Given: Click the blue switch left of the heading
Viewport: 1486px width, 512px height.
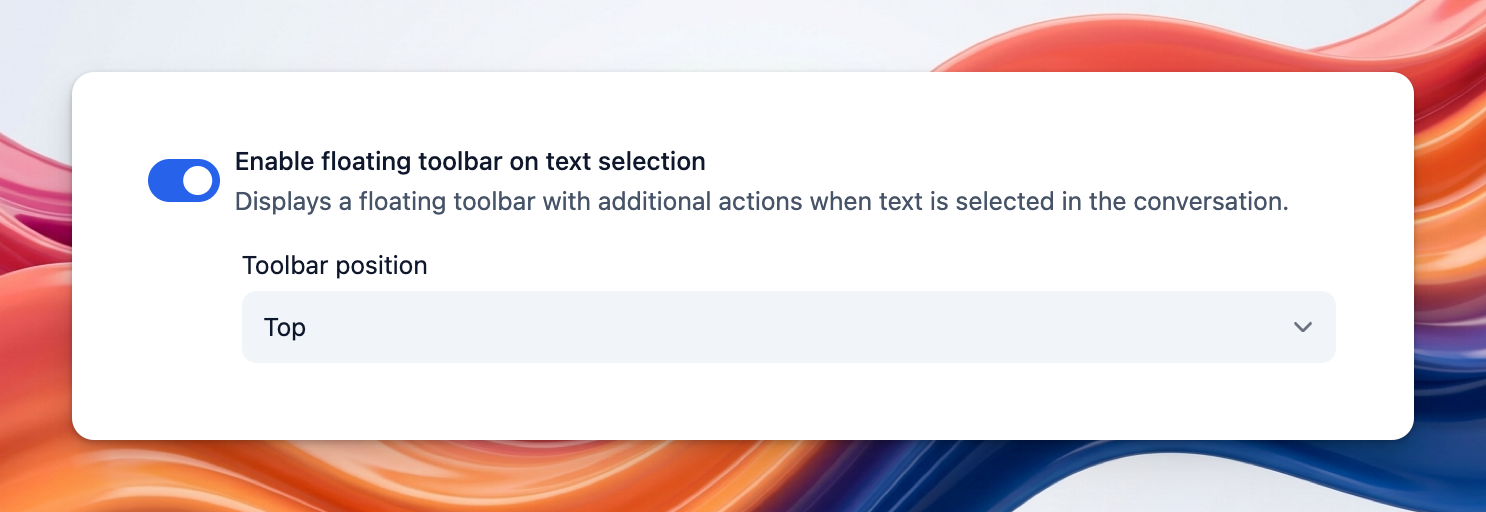Looking at the screenshot, I should 184,180.
